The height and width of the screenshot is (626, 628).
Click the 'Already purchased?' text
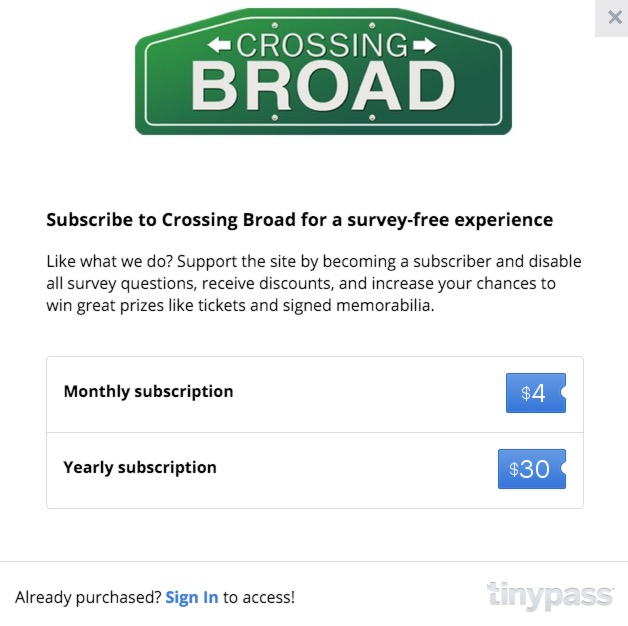tap(88, 598)
